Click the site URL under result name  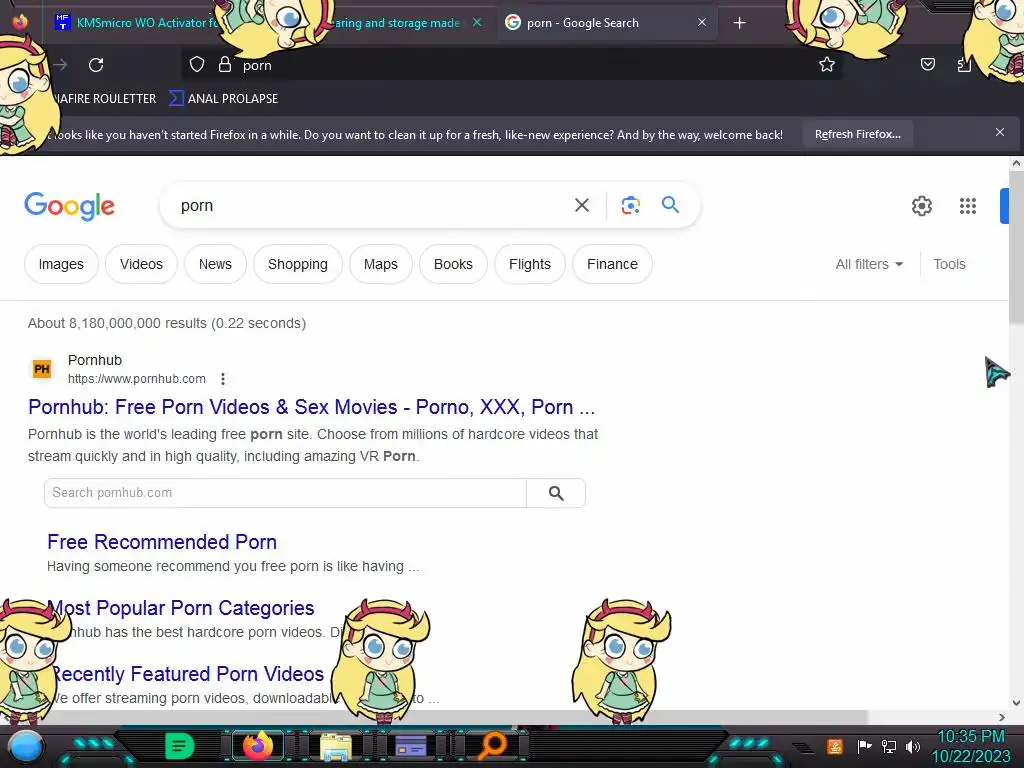click(x=136, y=379)
